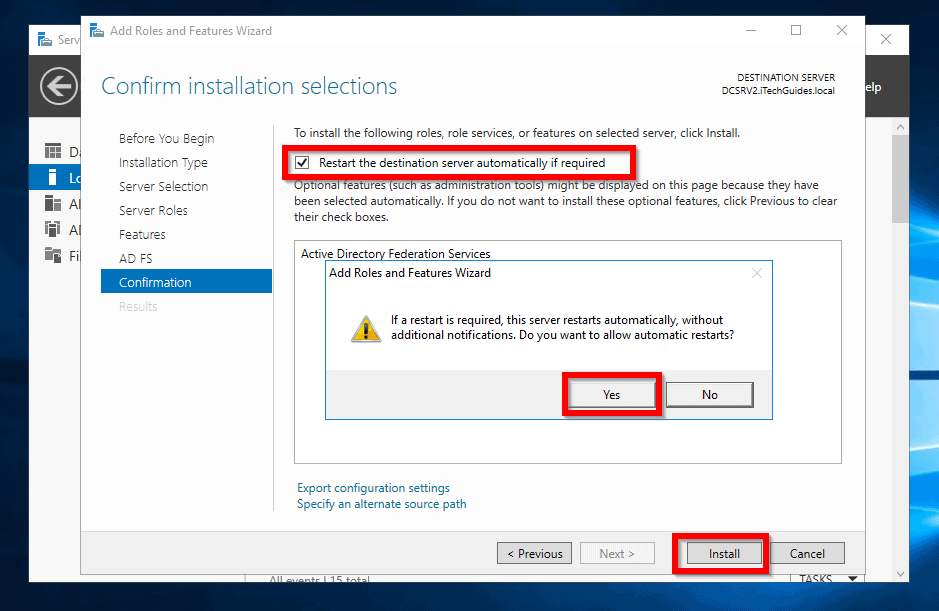Image resolution: width=939 pixels, height=611 pixels.
Task: Click the yellow warning icon in the restart dialog
Action: [366, 327]
